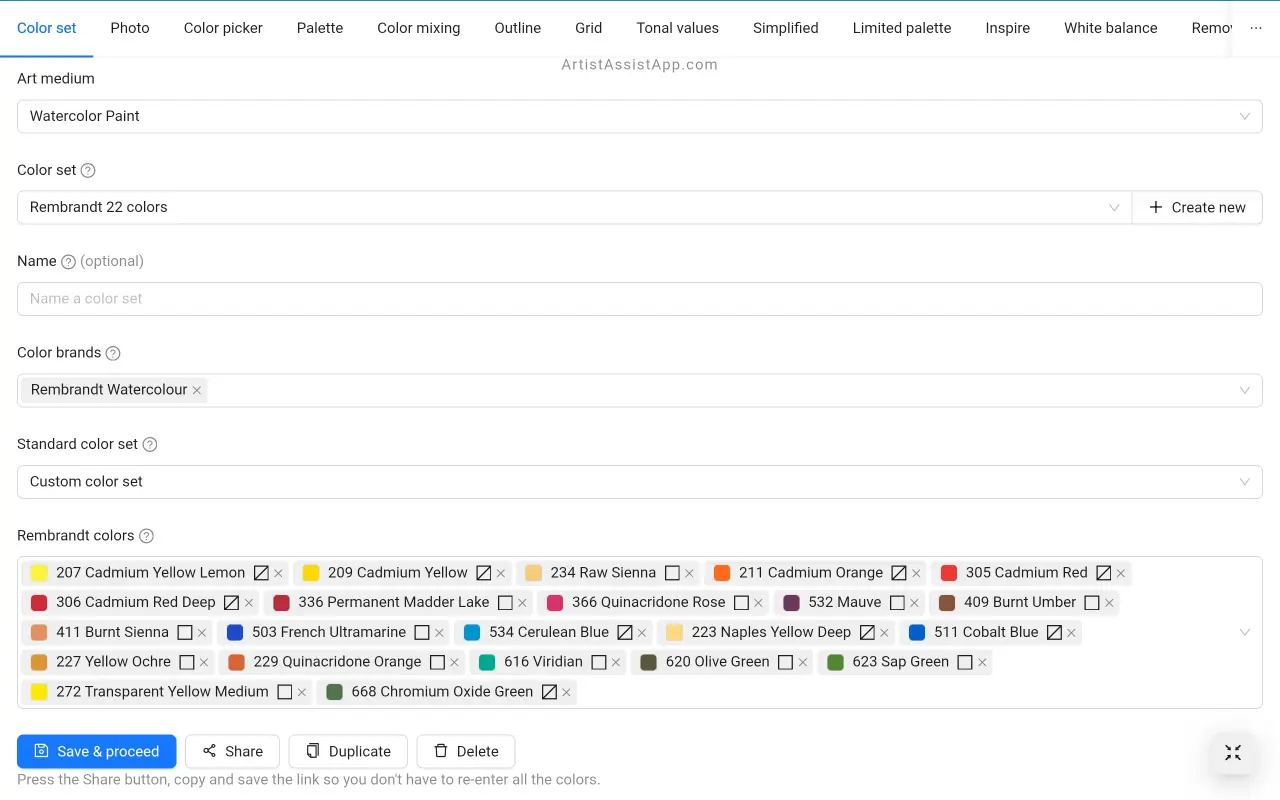Open the Outline tab
Screen dimensions: 1280x800
[518, 28]
